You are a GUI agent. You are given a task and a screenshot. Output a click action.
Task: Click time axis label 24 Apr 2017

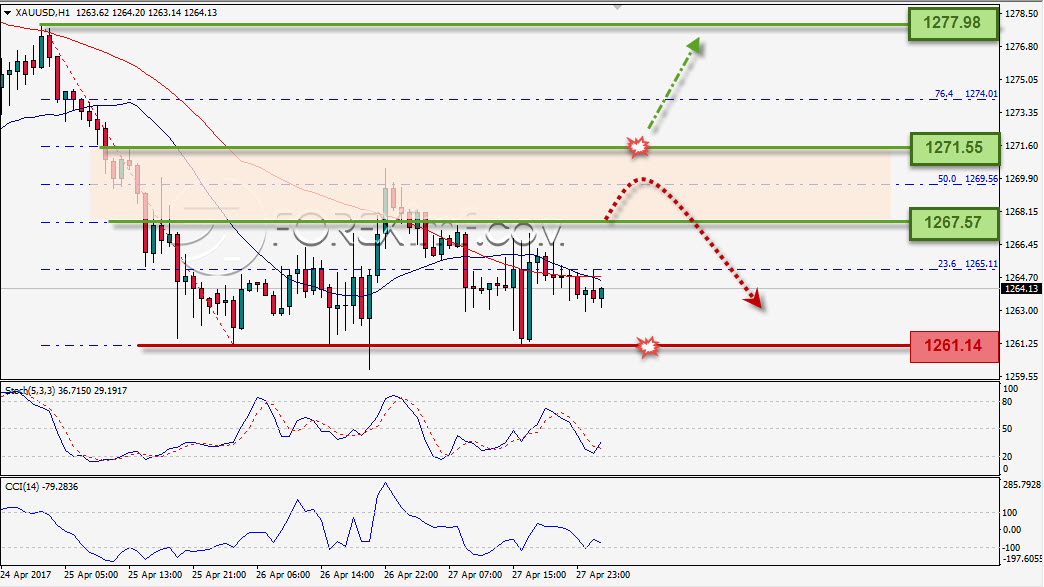(x=26, y=574)
